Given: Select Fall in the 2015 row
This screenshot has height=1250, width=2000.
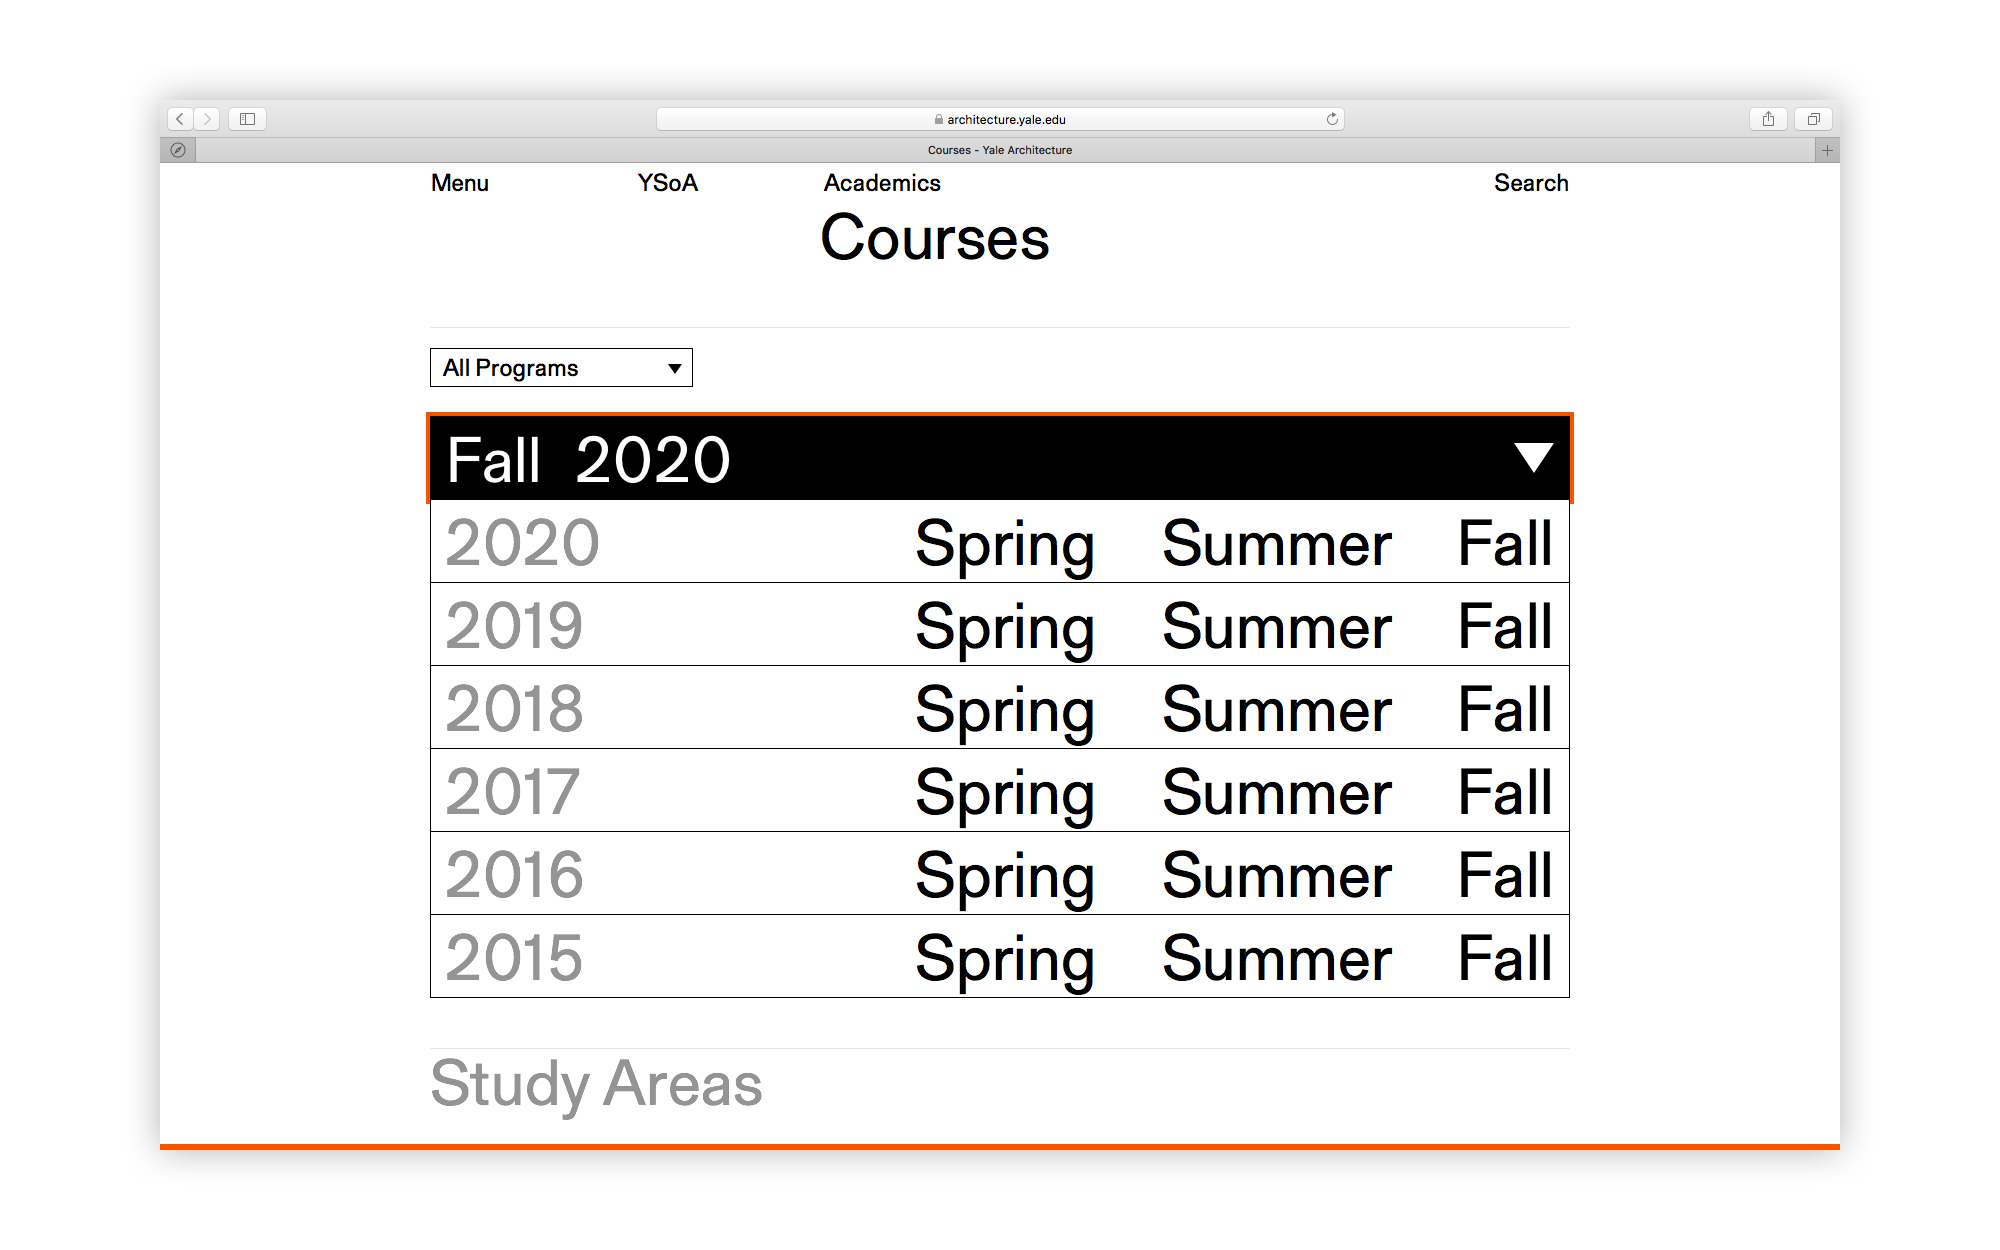Looking at the screenshot, I should coord(1505,958).
